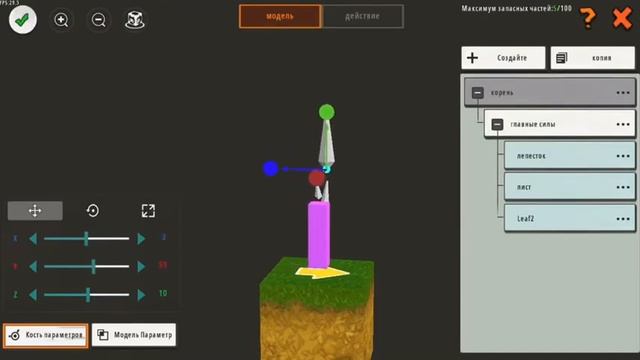Click the Y axis slider handle

tap(93, 267)
